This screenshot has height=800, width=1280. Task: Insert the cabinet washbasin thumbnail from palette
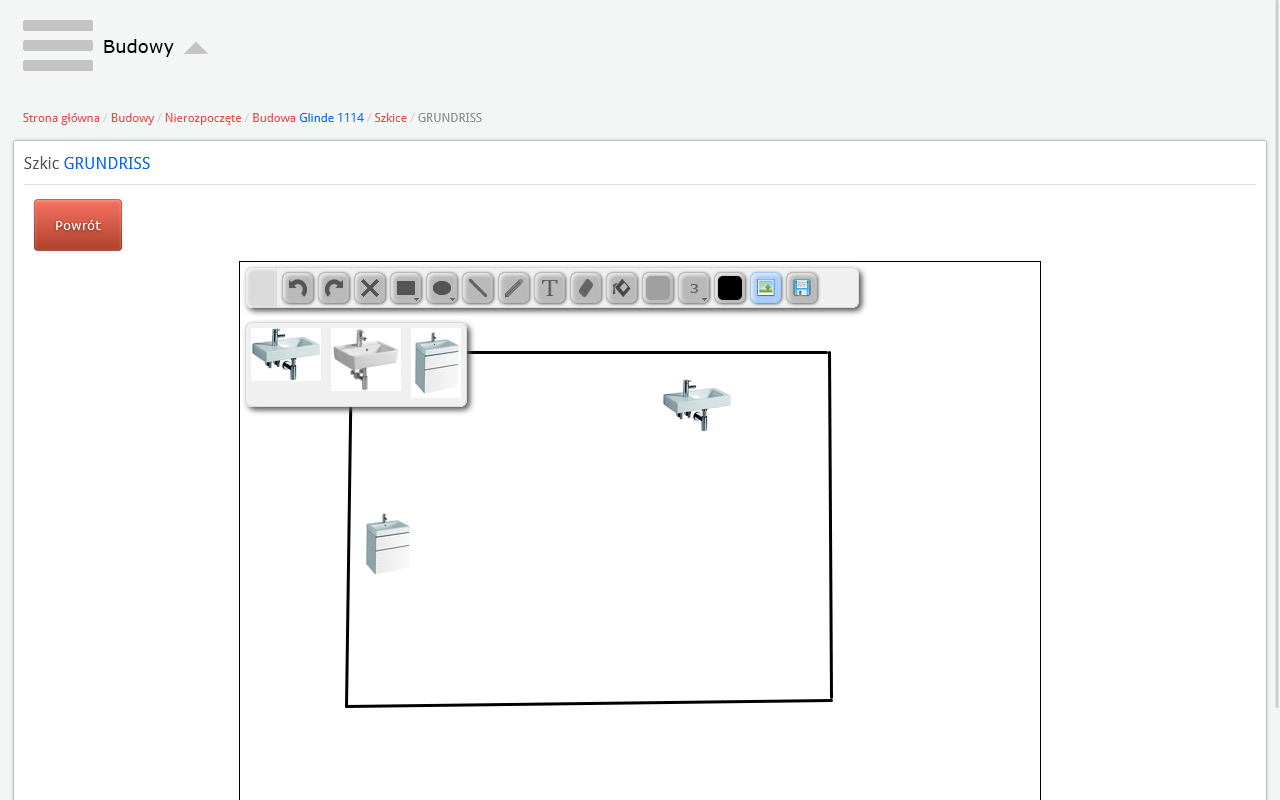tap(436, 363)
